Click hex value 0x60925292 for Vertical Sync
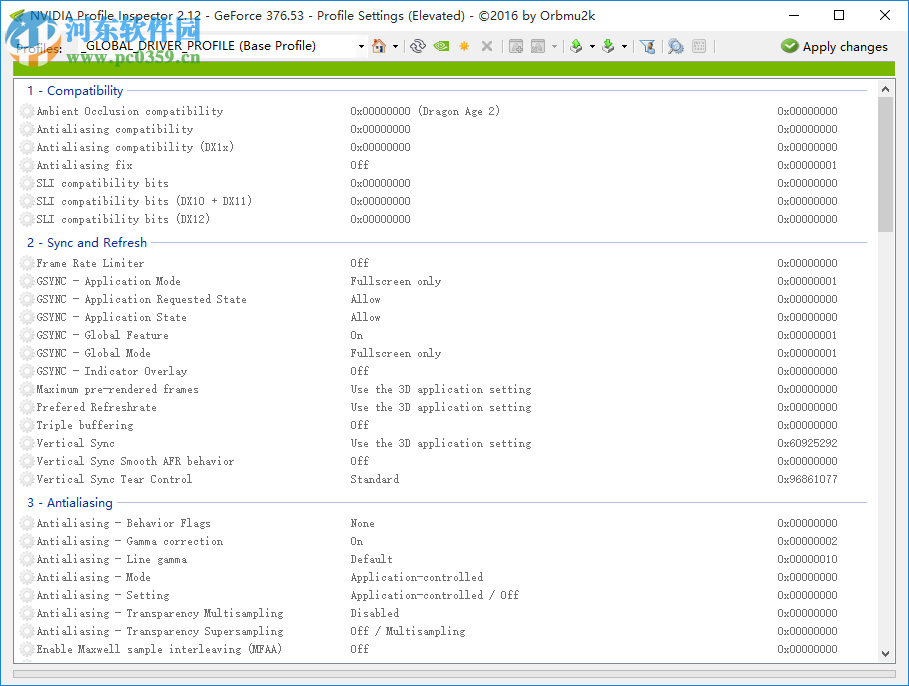Viewport: 909px width, 686px height. pyautogui.click(x=807, y=443)
